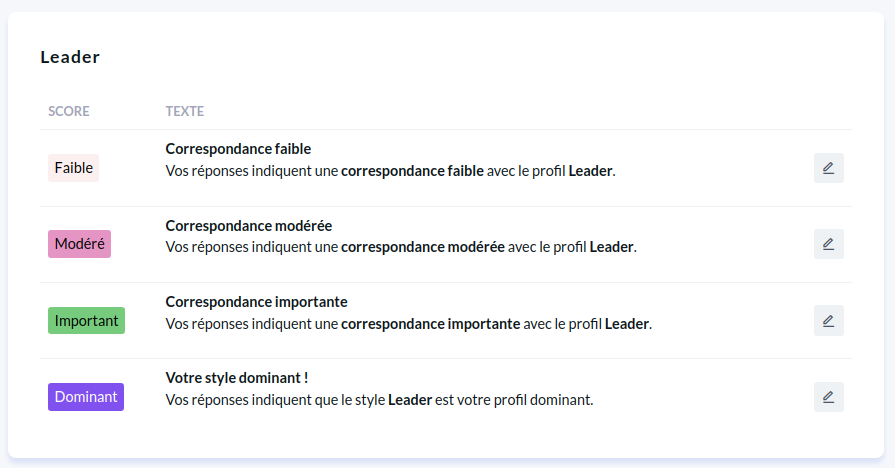Edit the Faible score text with pencil icon

click(x=828, y=168)
